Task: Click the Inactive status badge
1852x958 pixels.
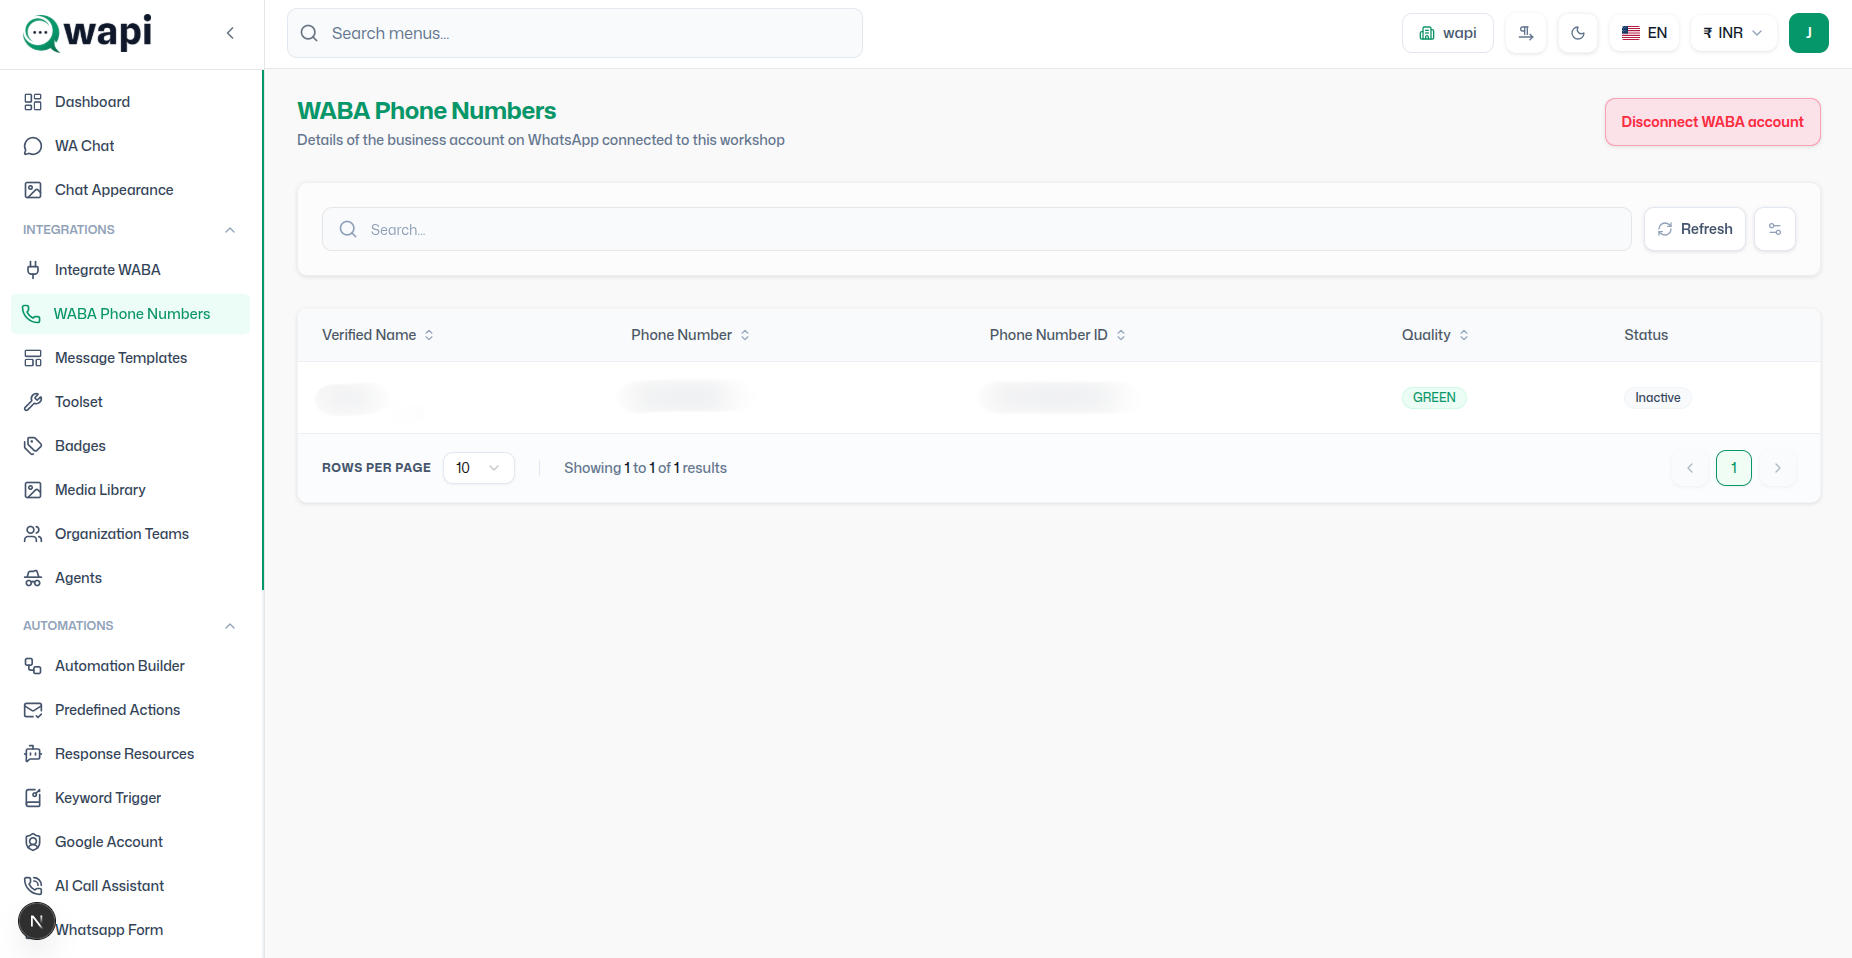Action: pyautogui.click(x=1657, y=398)
